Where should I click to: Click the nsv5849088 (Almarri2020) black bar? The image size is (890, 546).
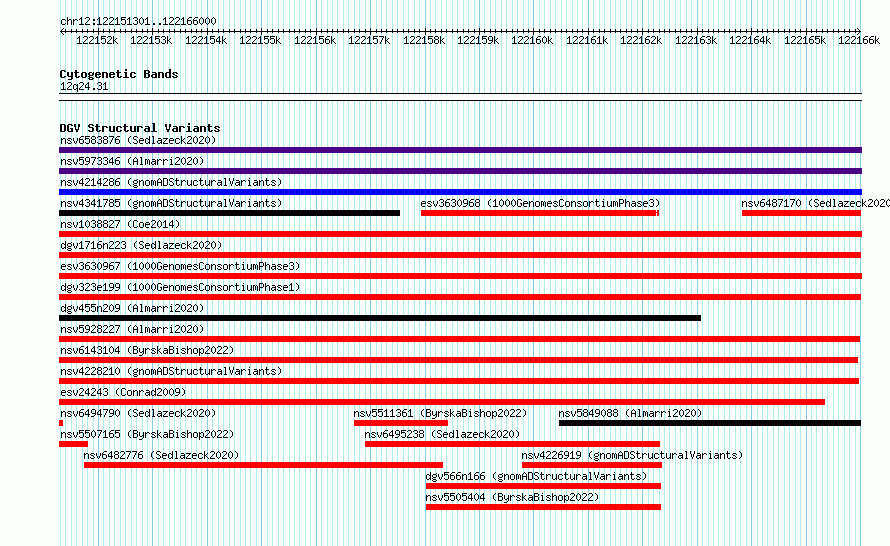coord(710,423)
